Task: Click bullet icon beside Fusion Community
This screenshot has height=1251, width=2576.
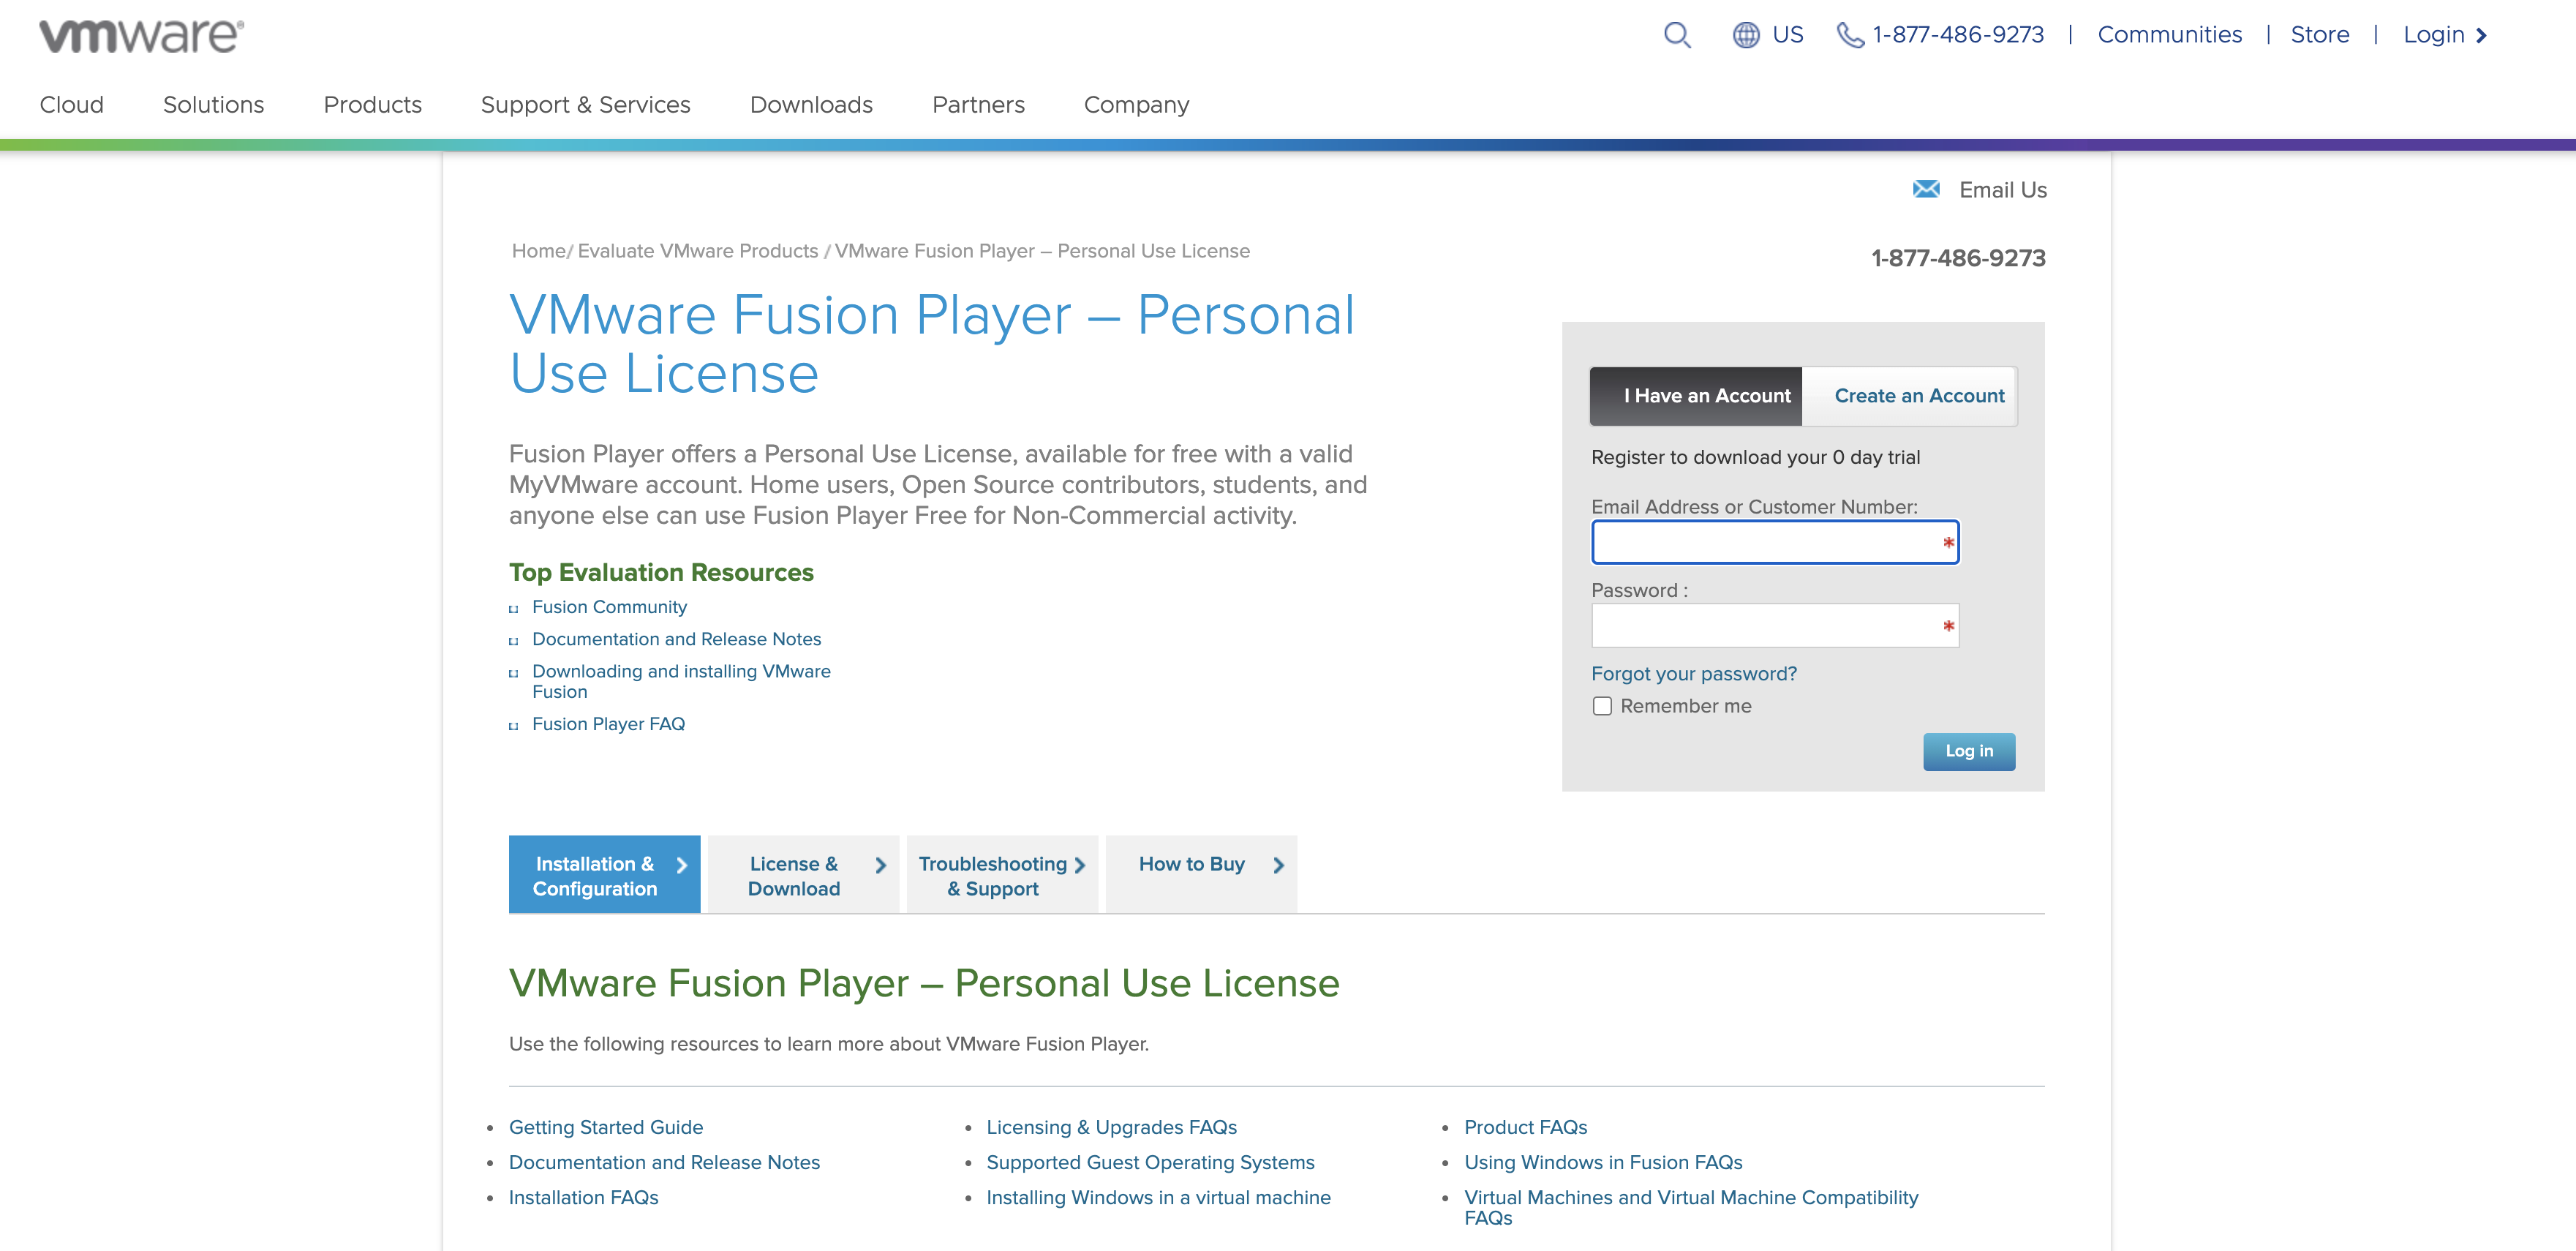Action: click(514, 608)
